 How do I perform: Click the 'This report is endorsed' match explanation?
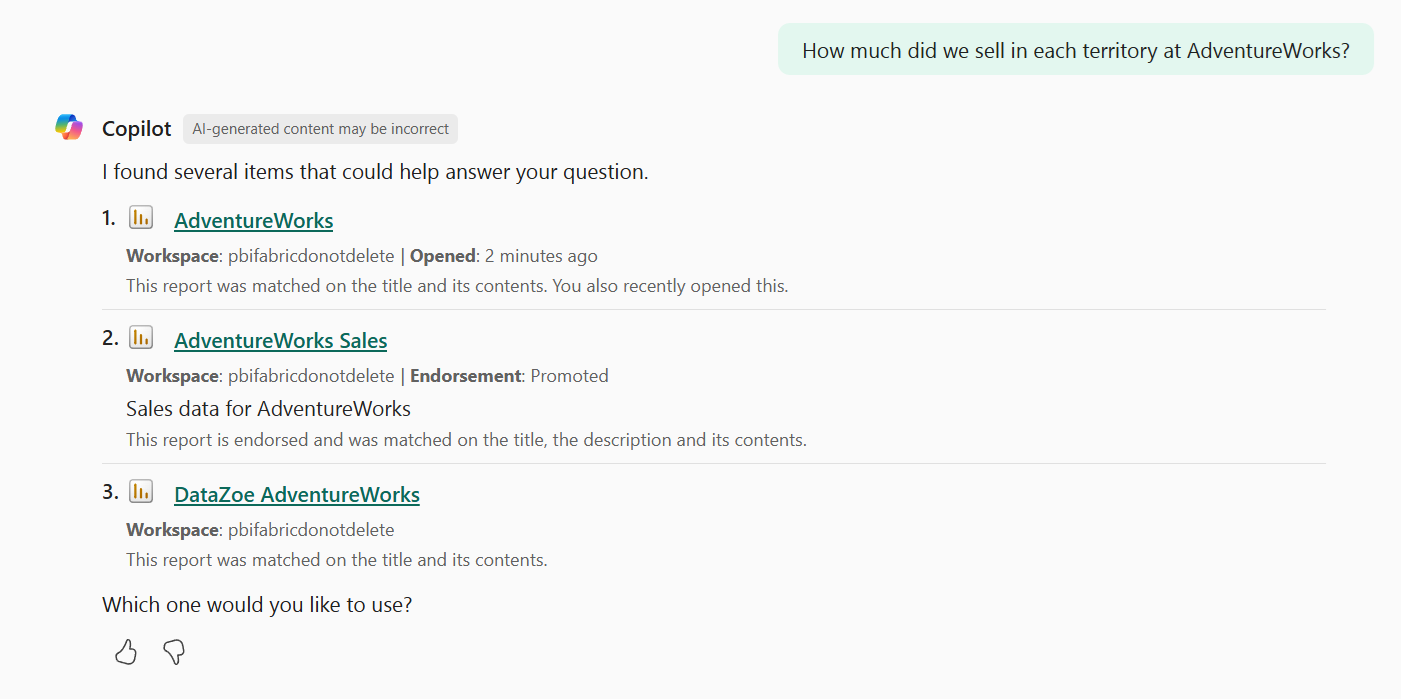[466, 440]
